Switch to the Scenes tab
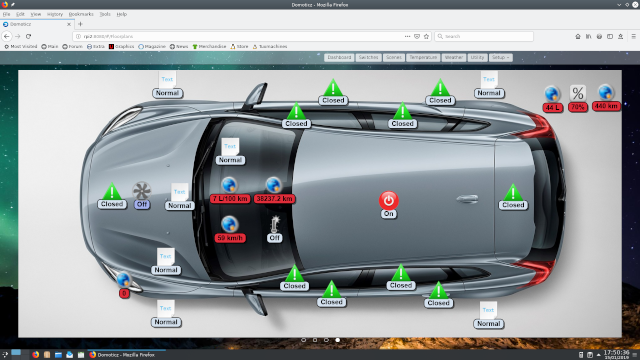640x360 pixels. point(394,58)
